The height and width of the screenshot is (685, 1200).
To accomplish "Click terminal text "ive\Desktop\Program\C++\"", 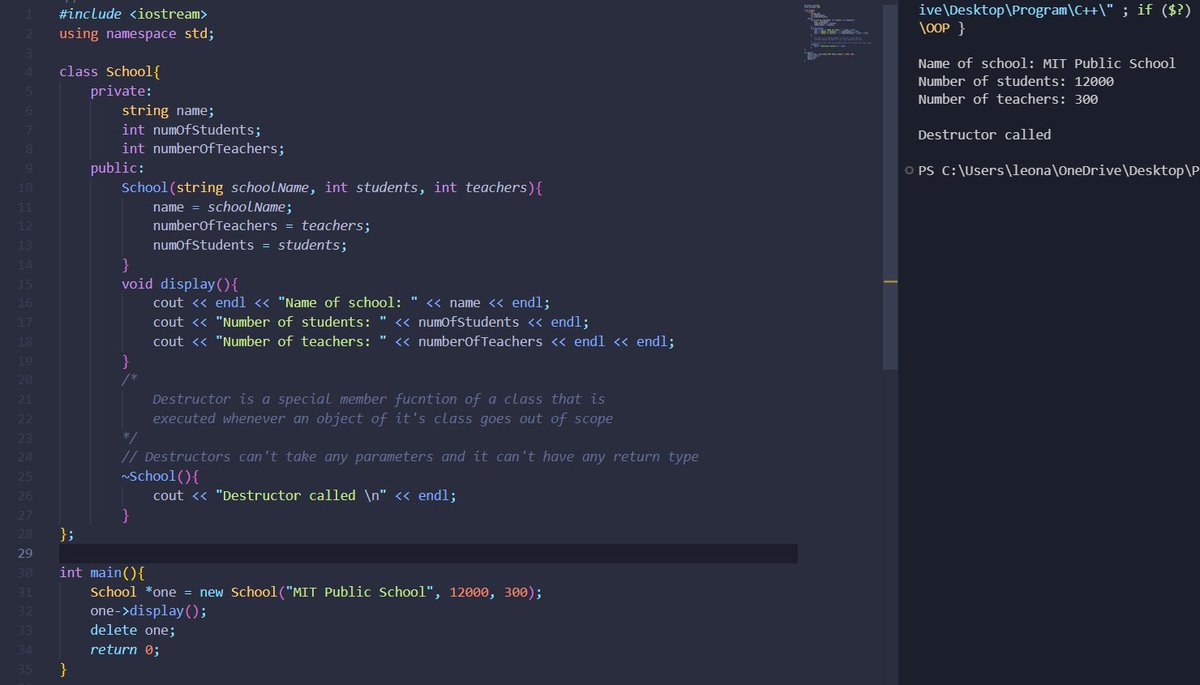I will (1016, 11).
